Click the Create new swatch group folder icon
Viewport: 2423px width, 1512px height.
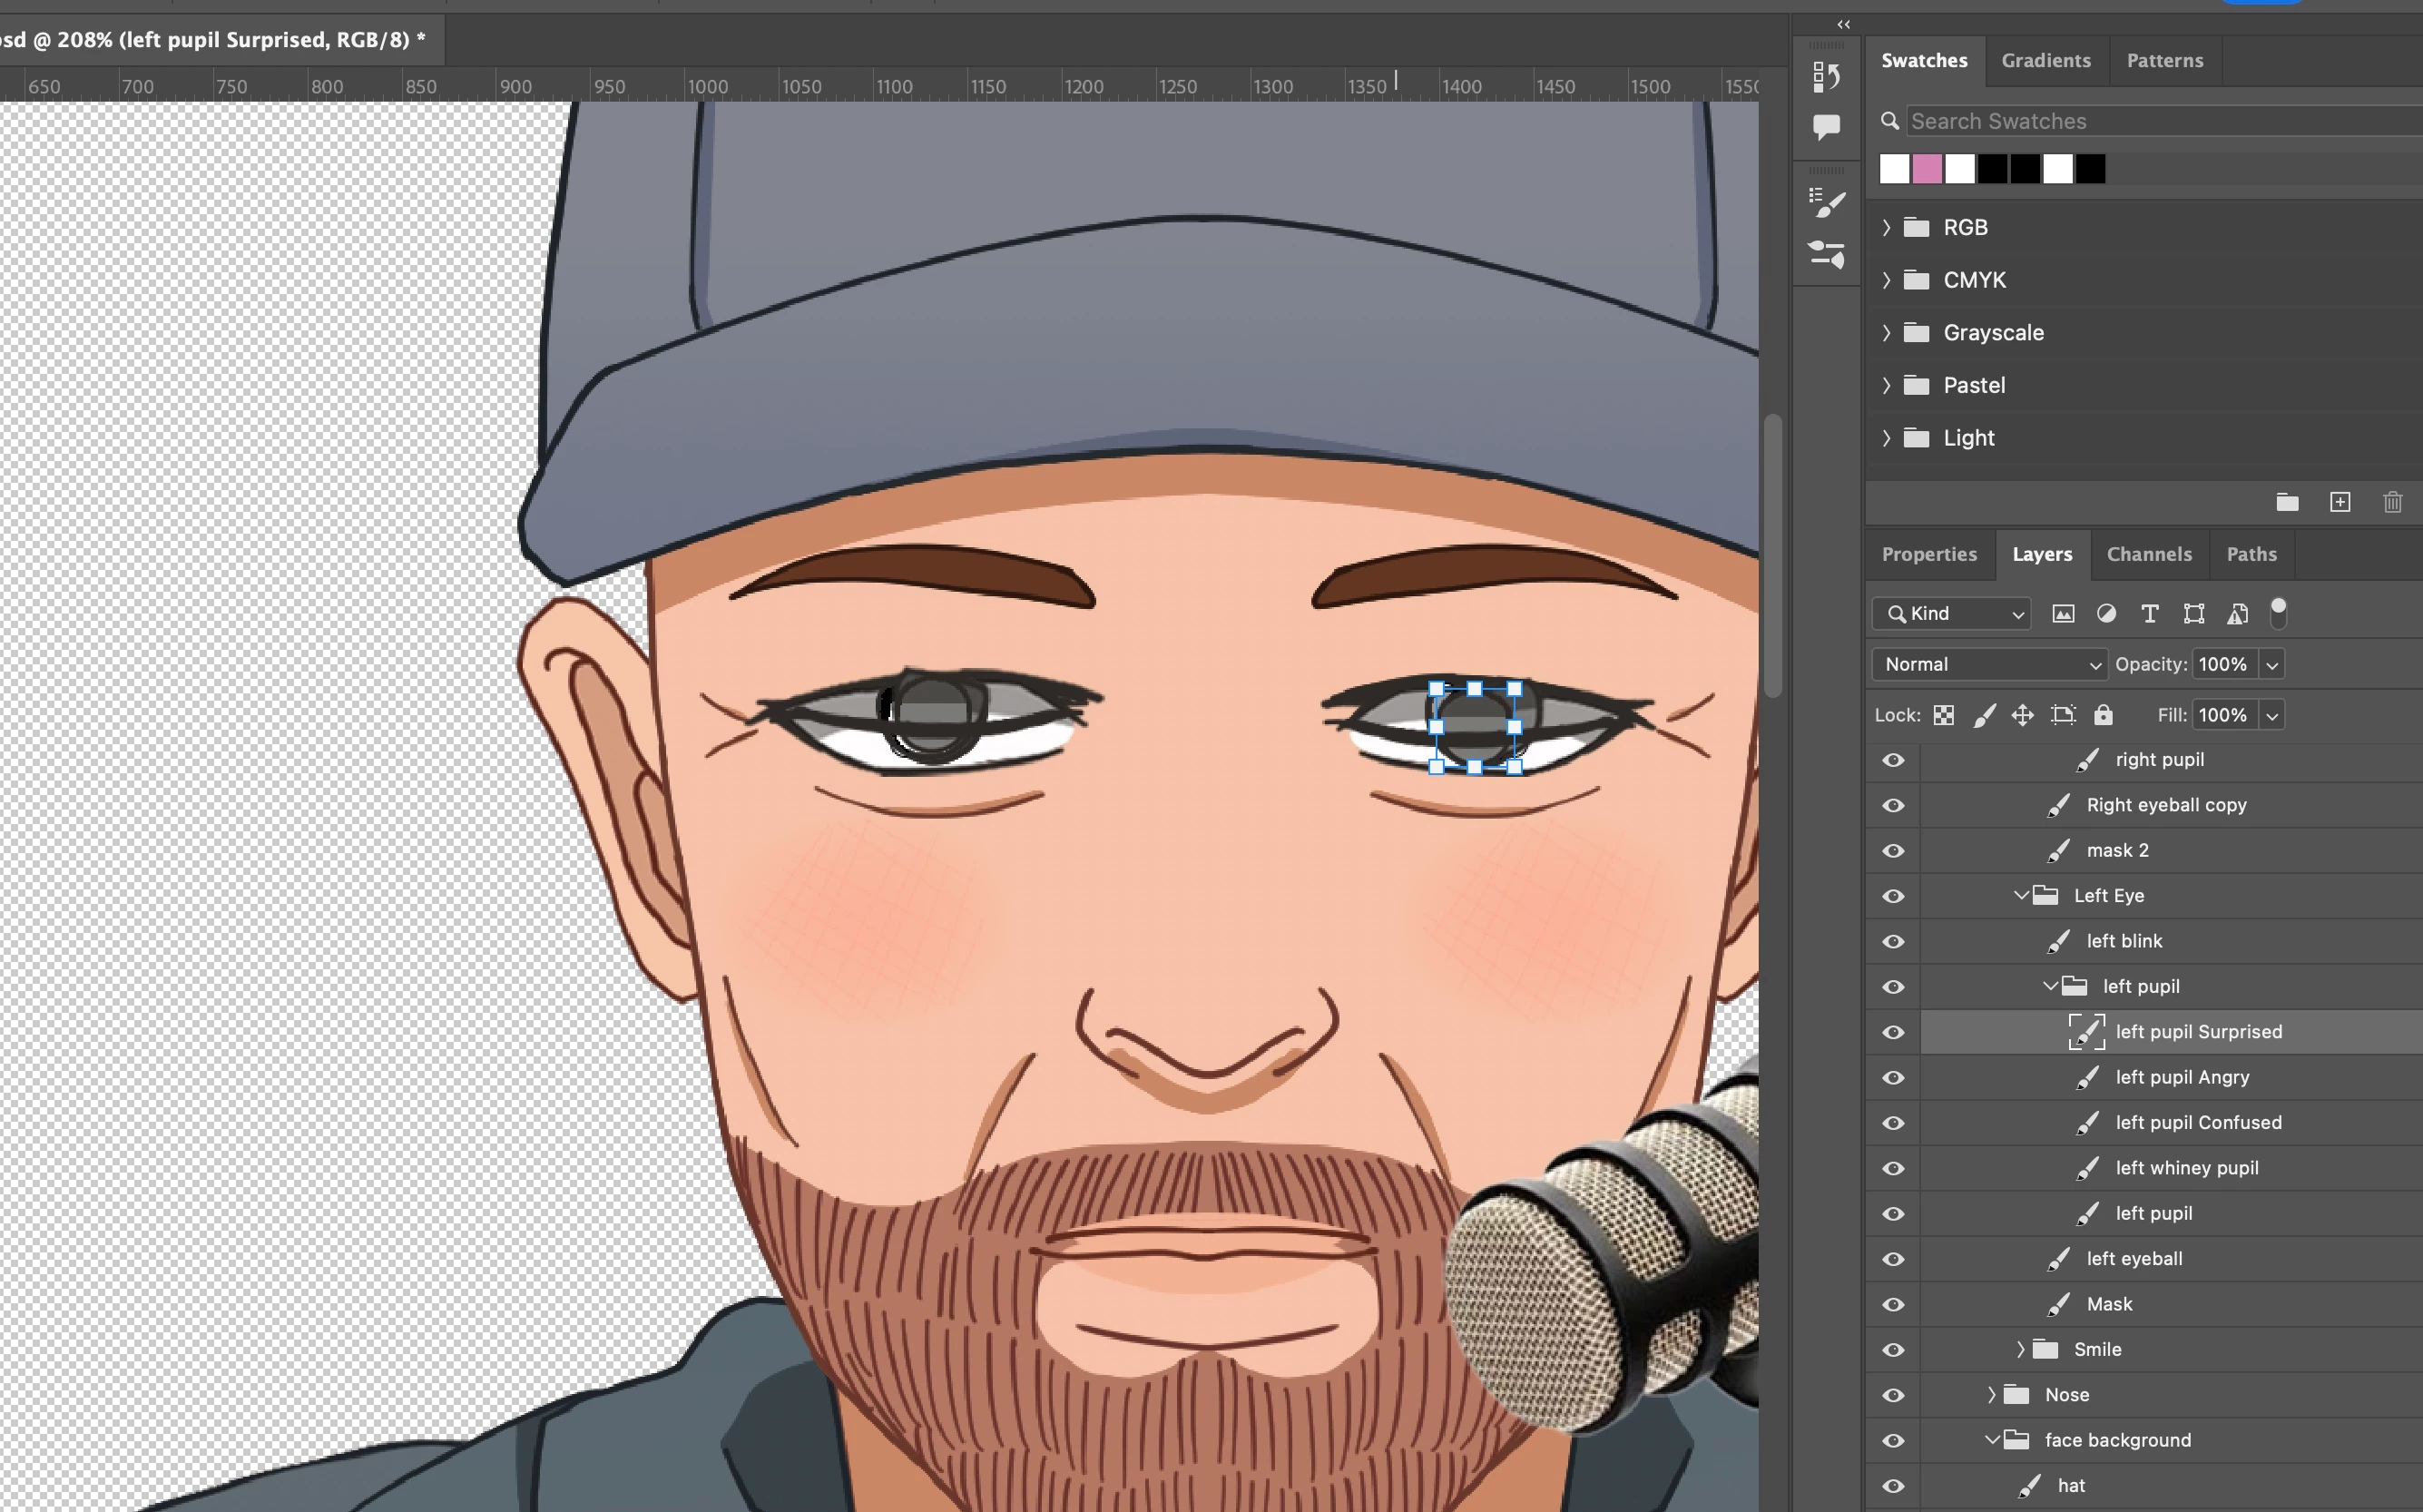[2287, 502]
